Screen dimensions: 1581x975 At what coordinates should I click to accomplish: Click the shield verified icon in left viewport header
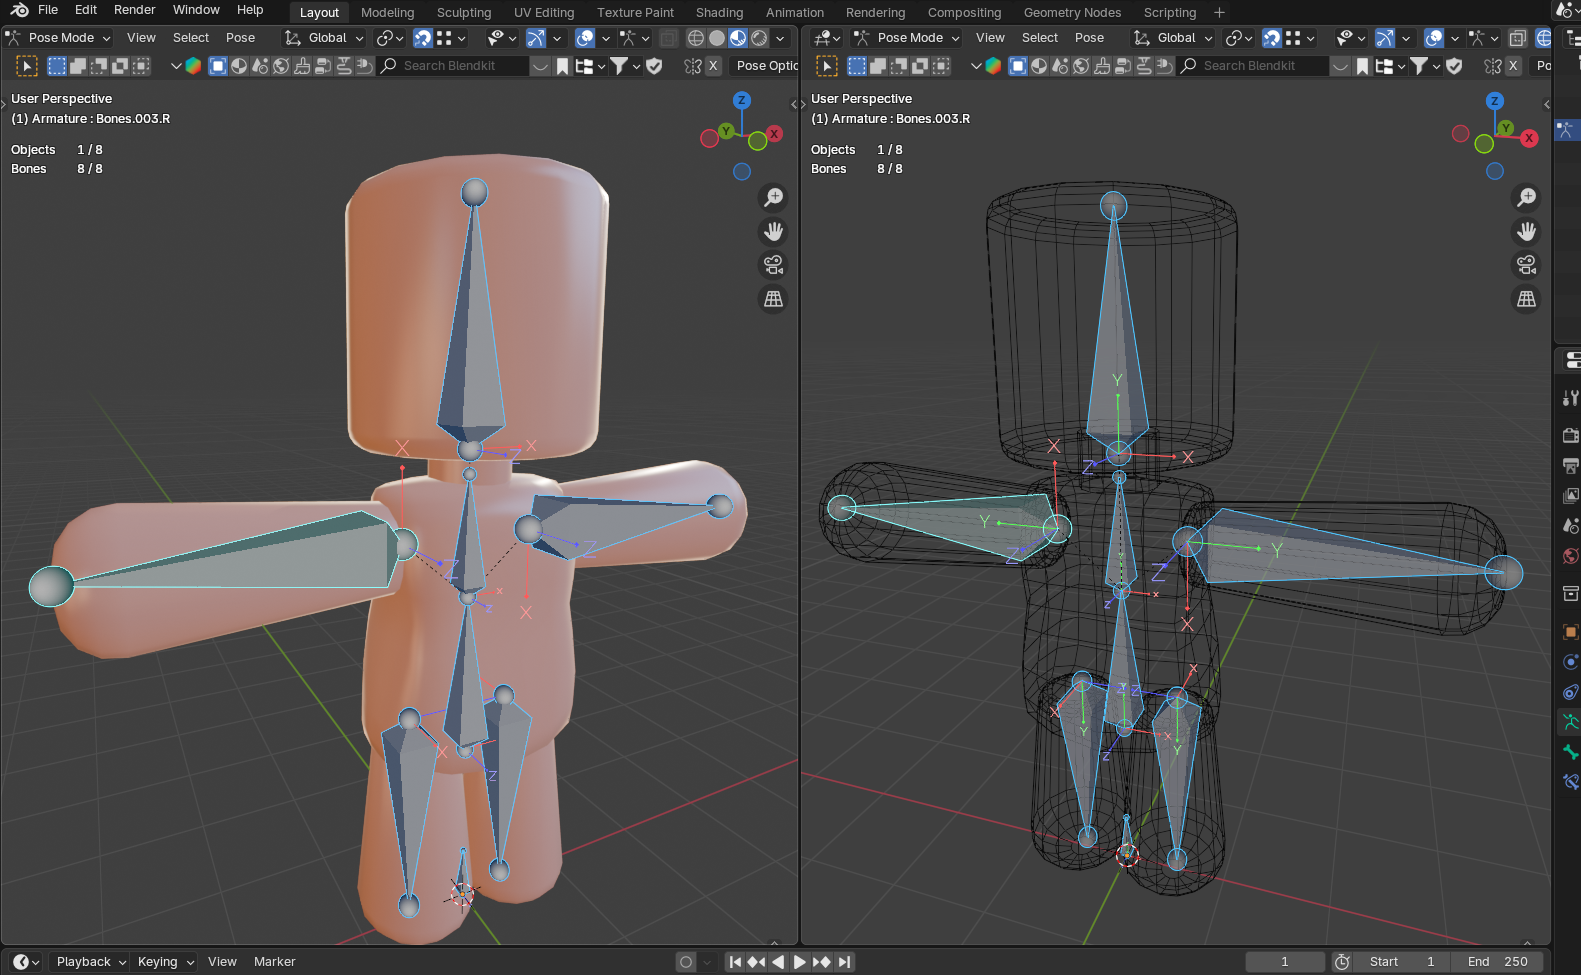coord(655,66)
